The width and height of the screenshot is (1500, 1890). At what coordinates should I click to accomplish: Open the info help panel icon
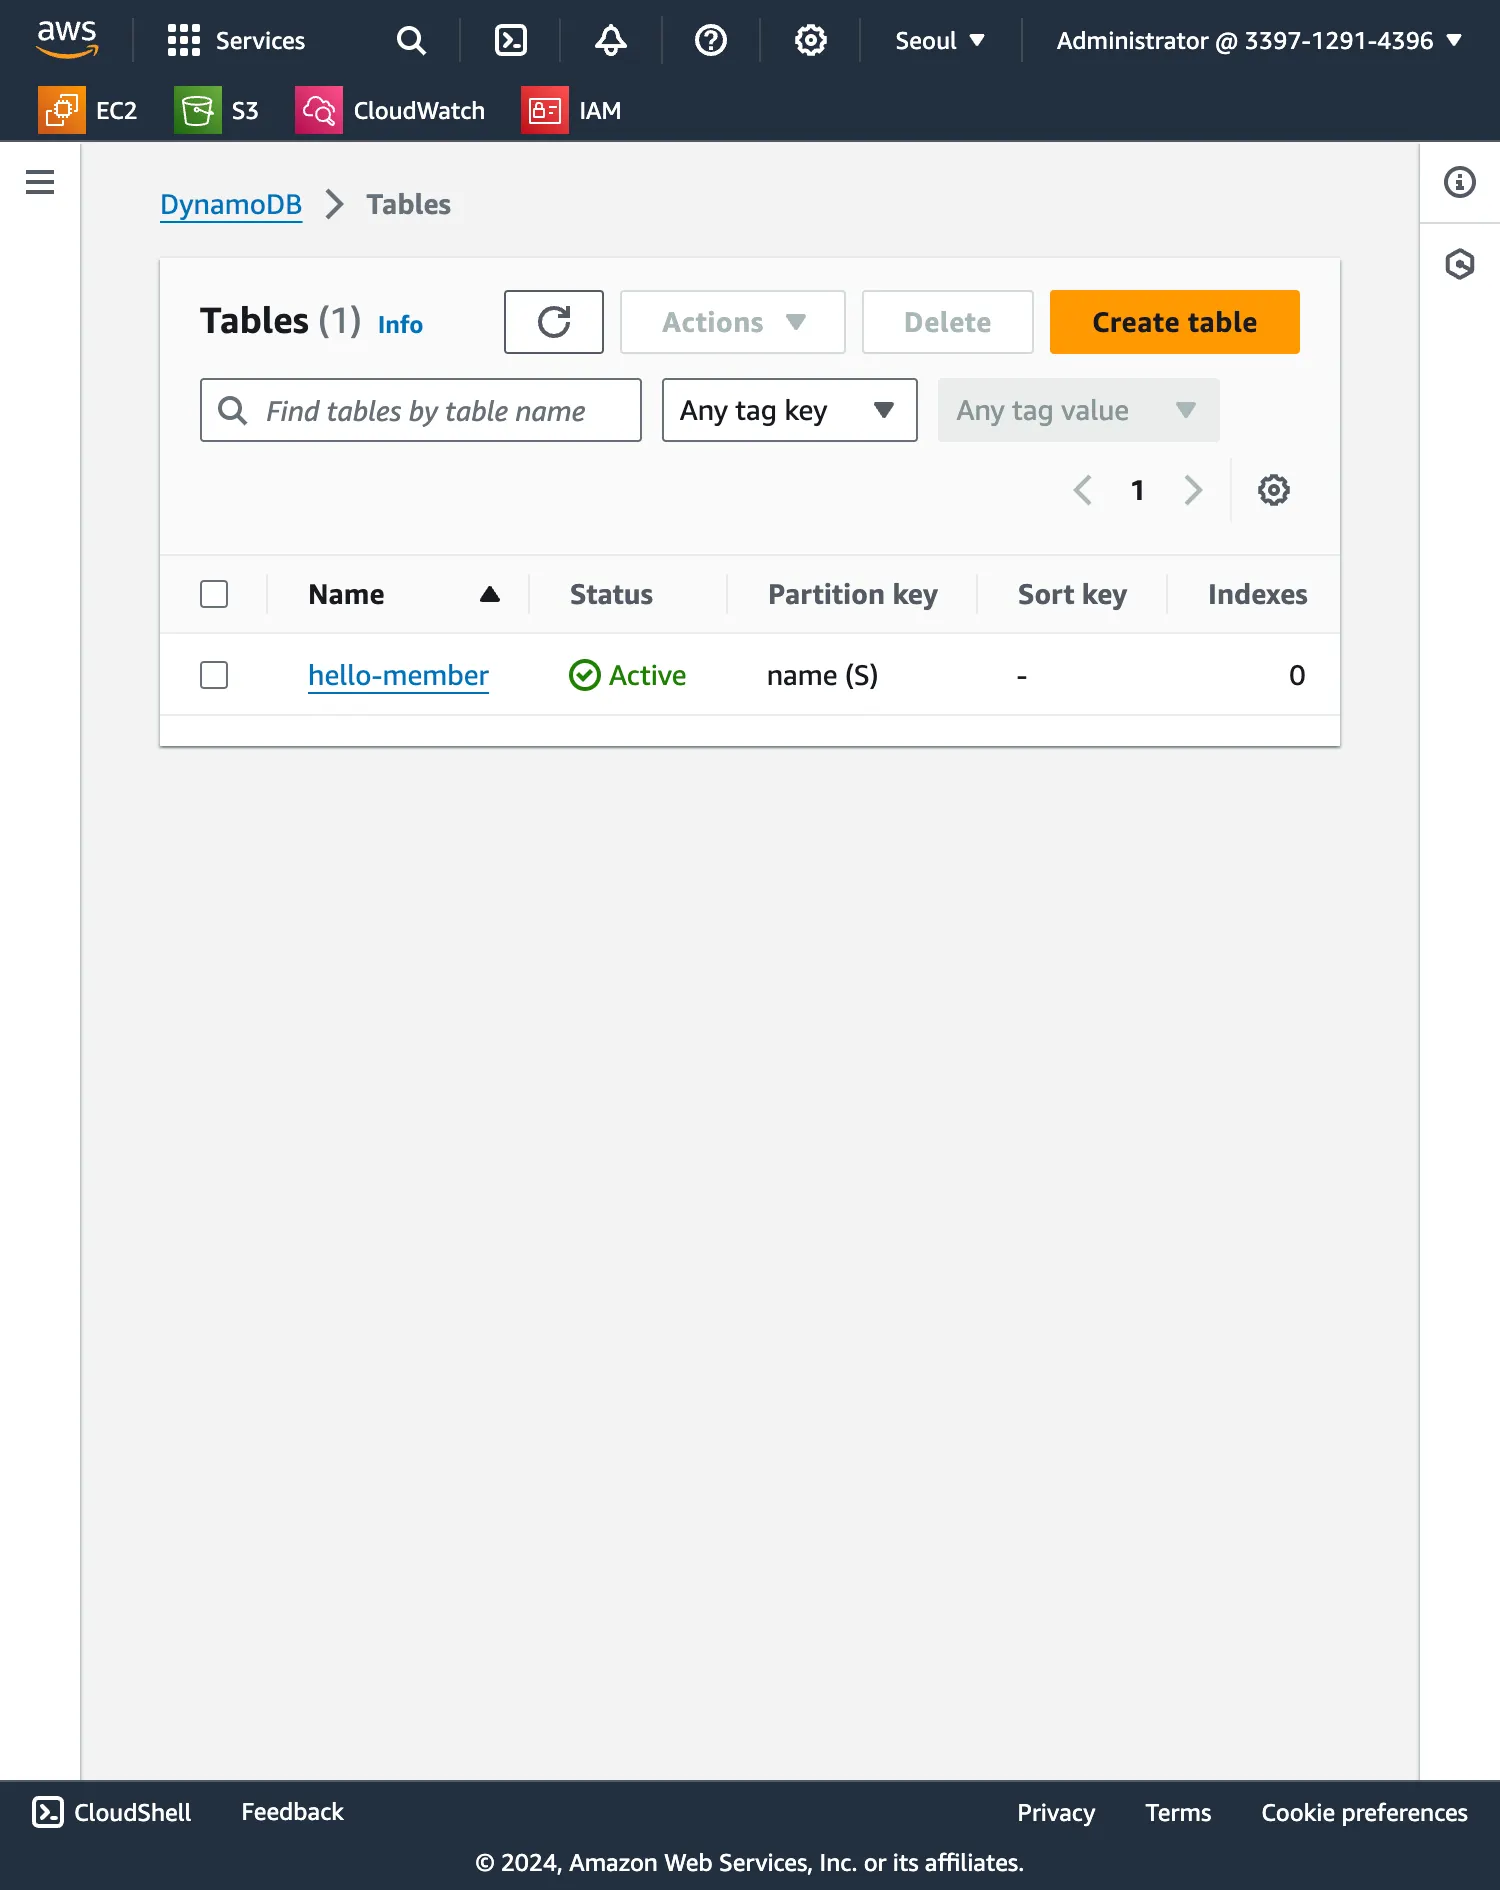click(1460, 182)
